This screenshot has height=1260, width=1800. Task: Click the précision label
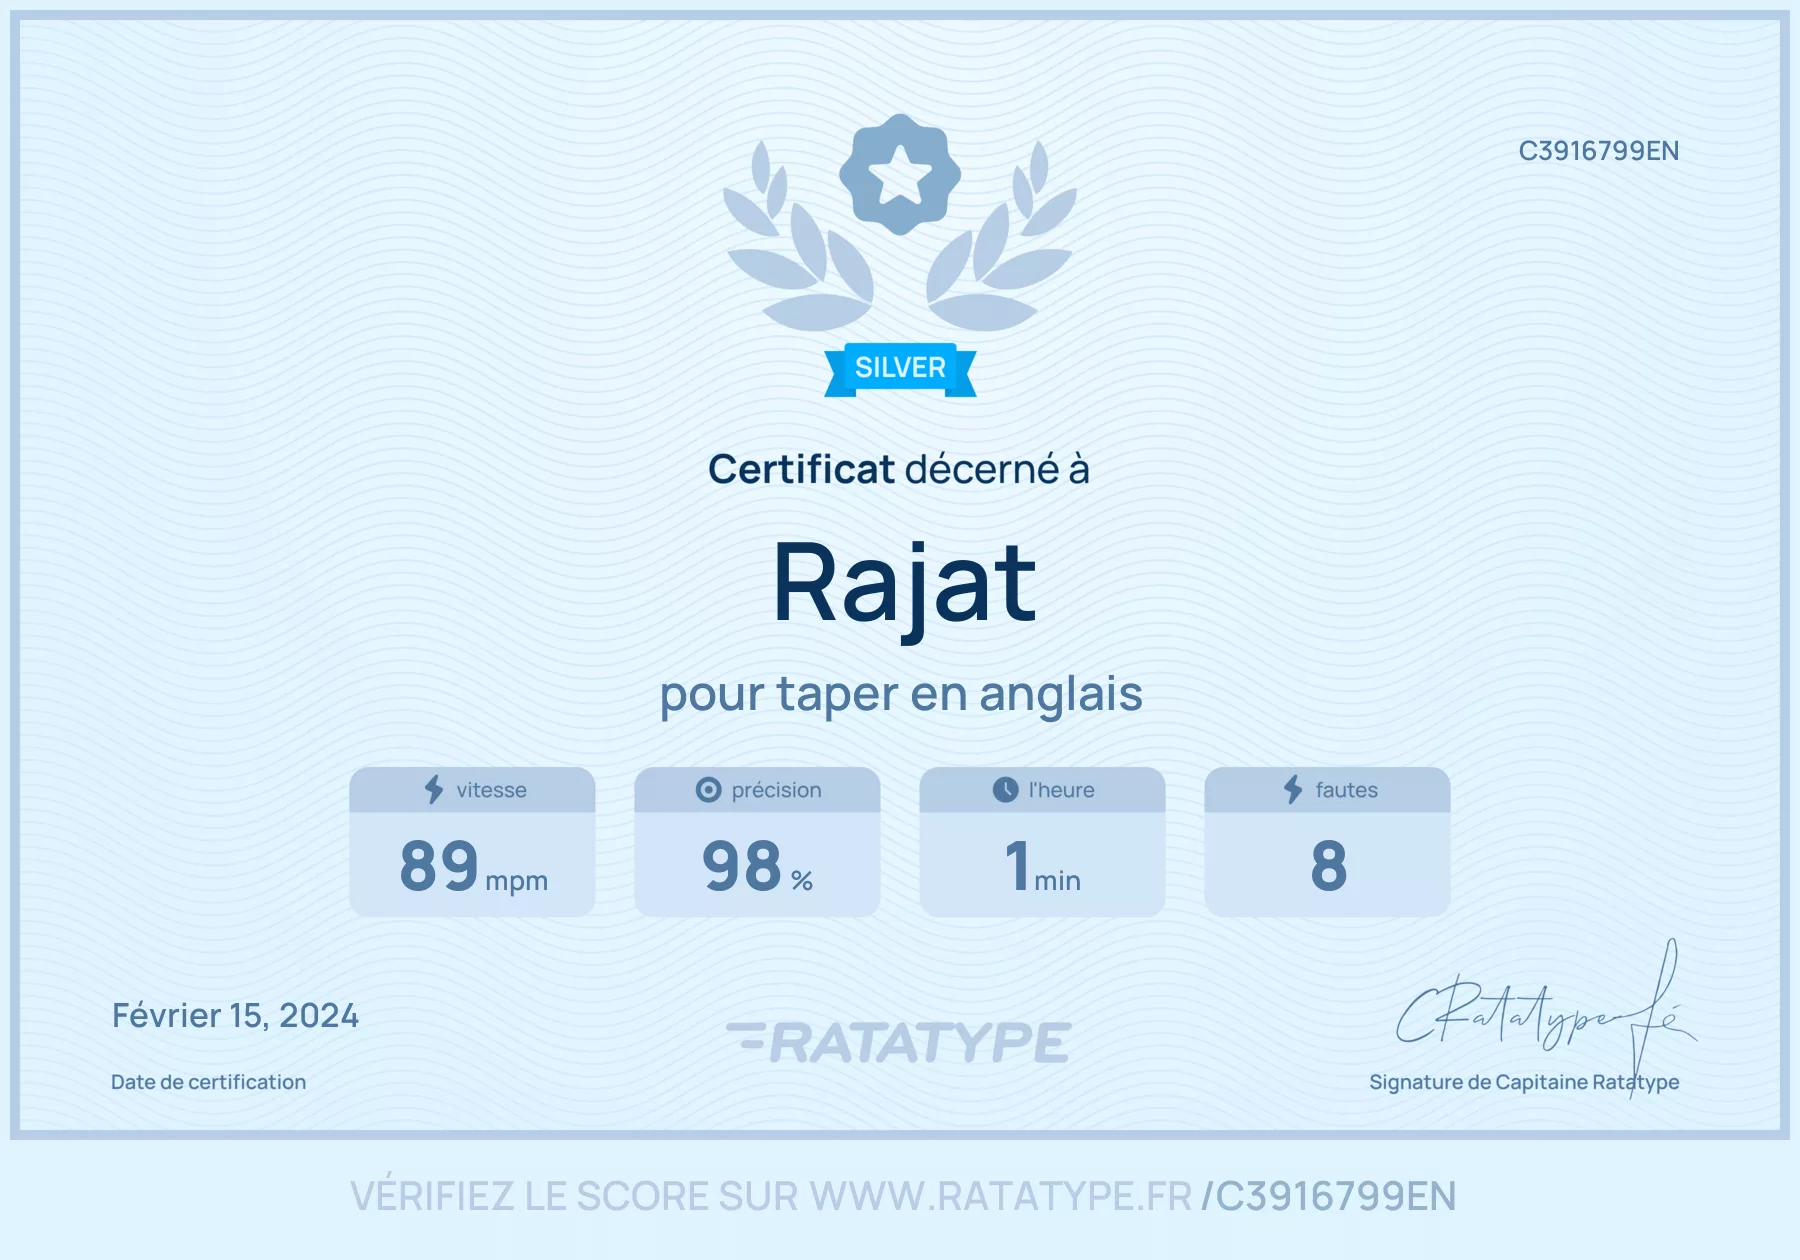click(776, 790)
